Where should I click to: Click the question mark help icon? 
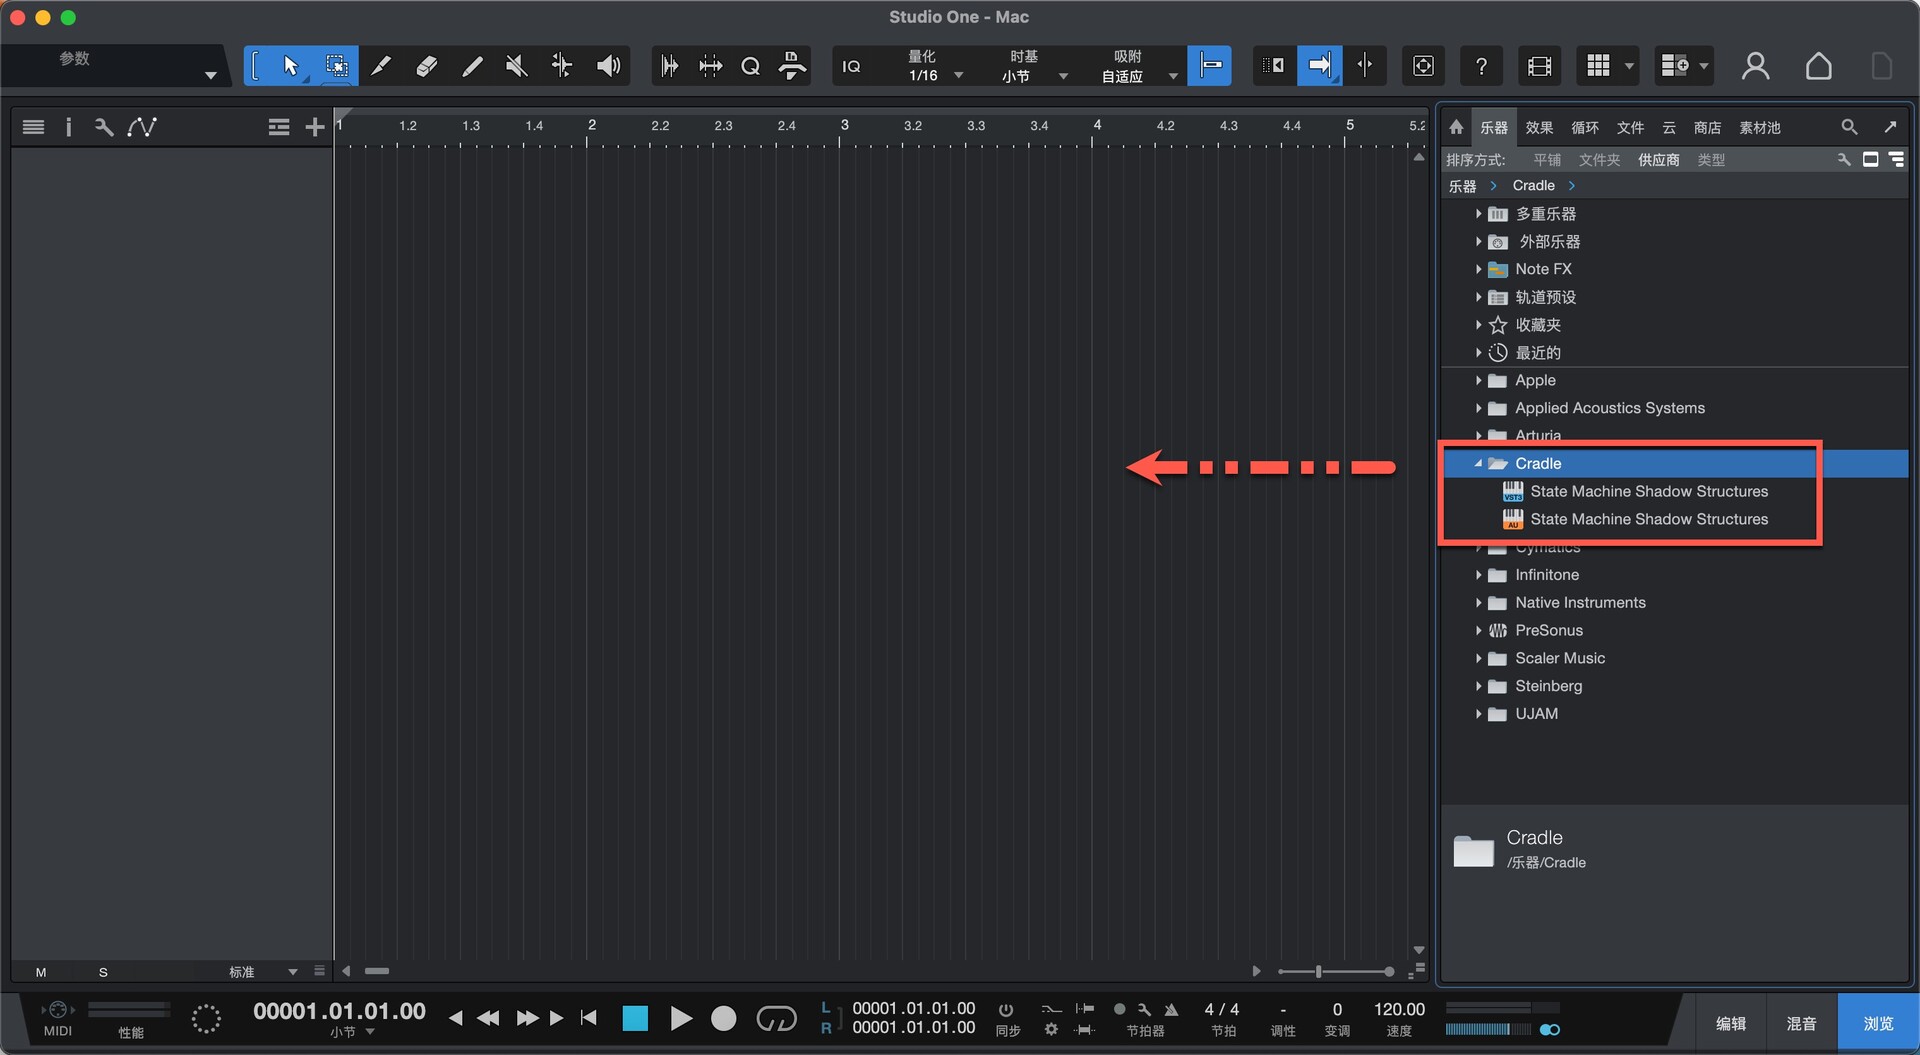coord(1481,66)
